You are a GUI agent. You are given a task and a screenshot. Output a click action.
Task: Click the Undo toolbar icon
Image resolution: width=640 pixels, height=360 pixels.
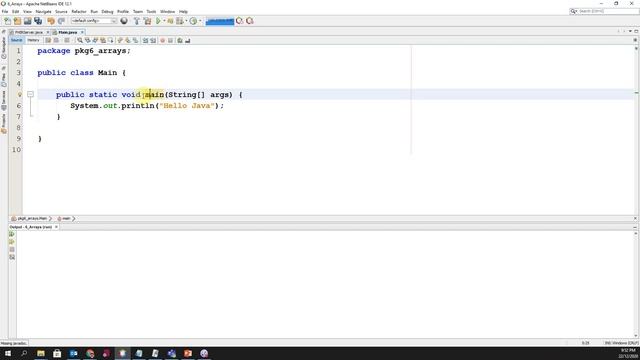[x=51, y=21]
